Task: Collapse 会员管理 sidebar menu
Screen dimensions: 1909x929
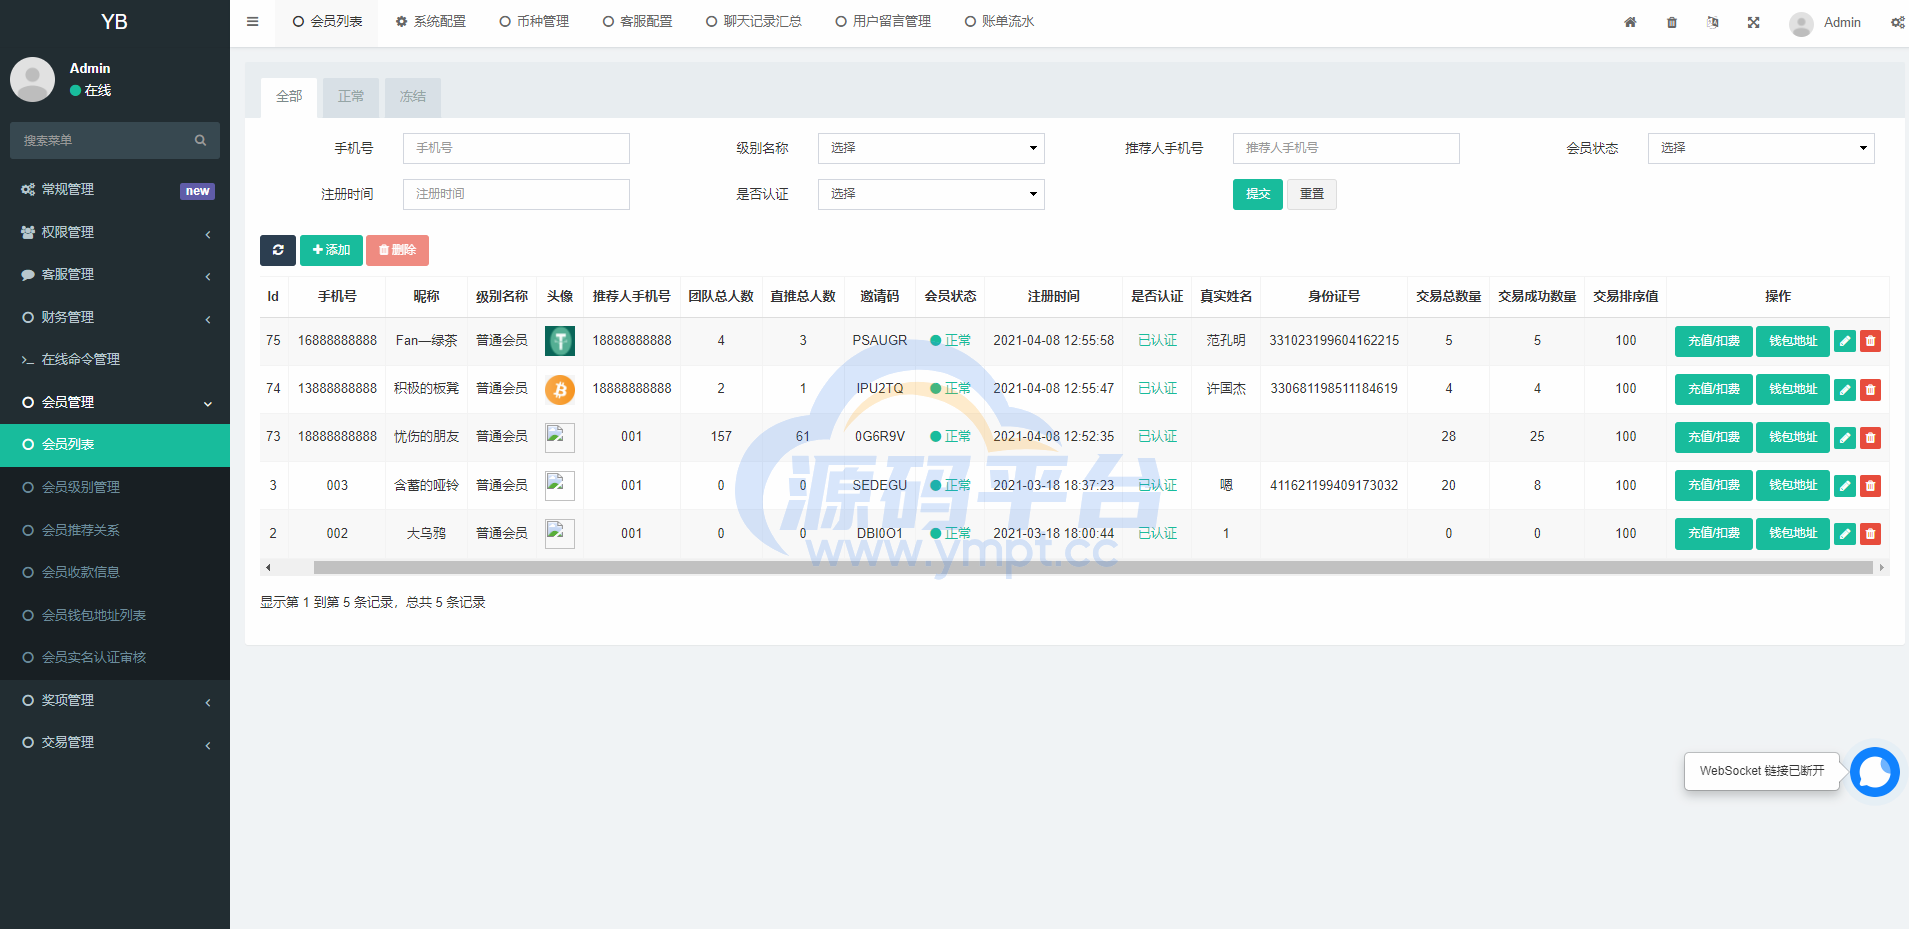Action: (115, 402)
